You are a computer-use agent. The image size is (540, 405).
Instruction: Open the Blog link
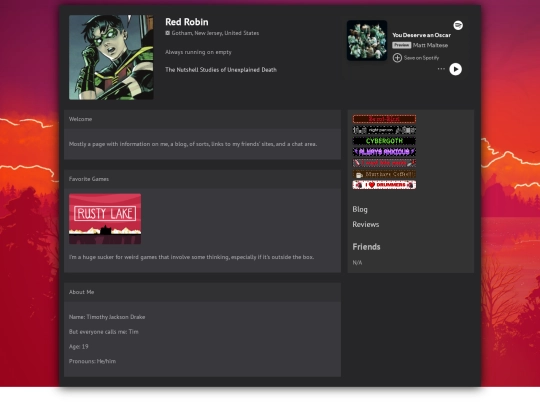360,209
